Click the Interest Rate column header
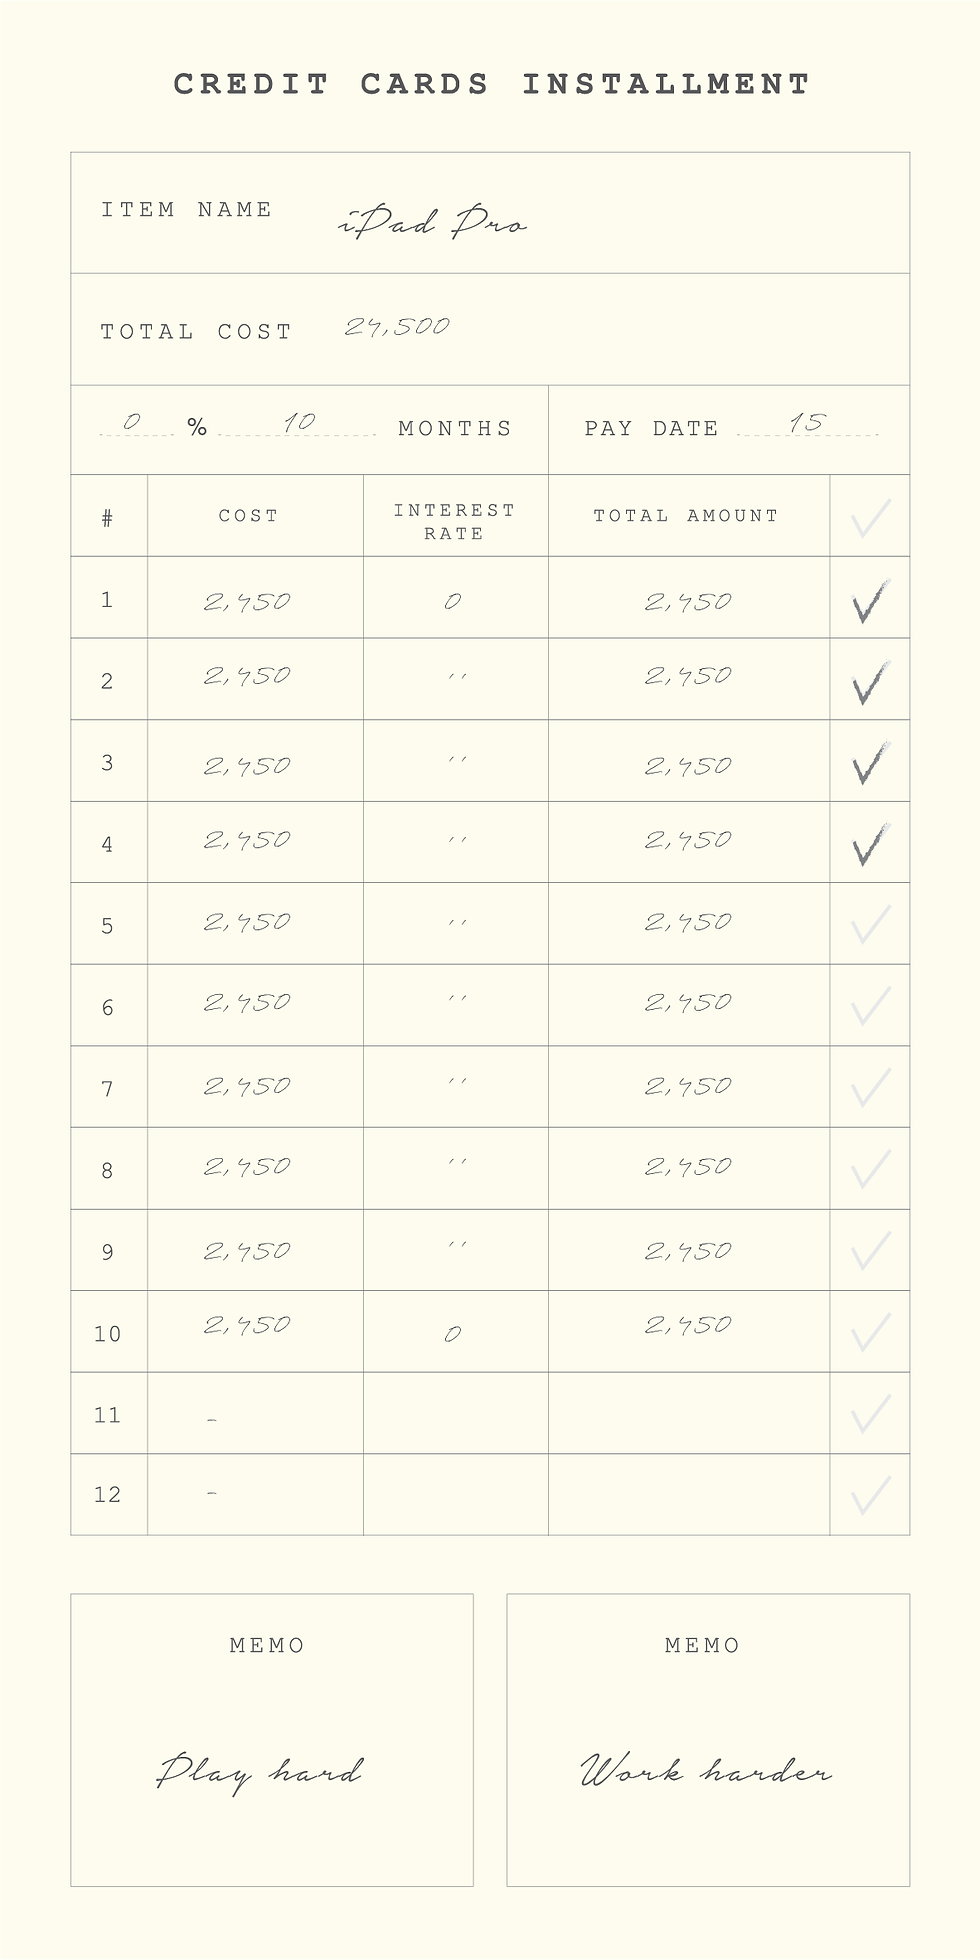980x1960 pixels. (454, 521)
